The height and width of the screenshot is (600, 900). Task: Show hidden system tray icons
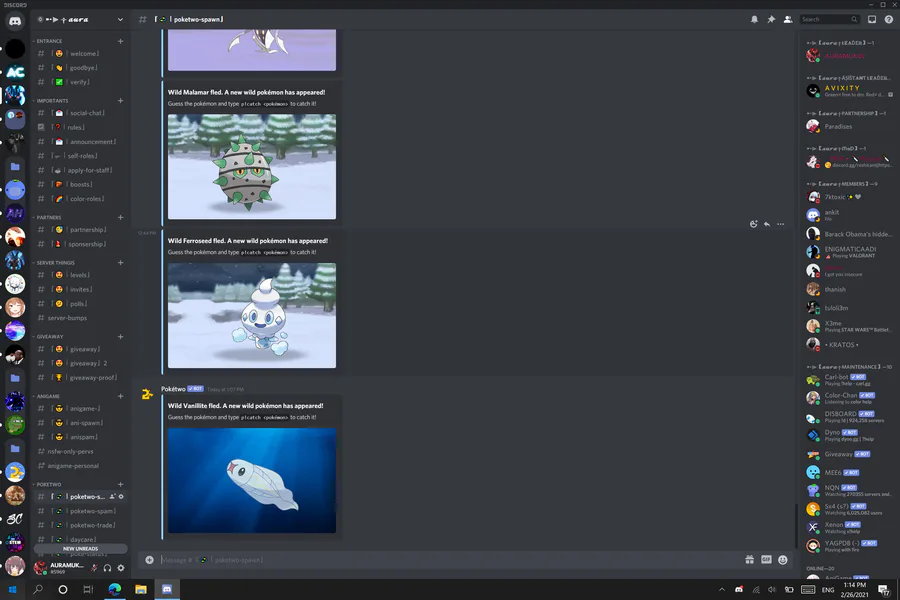(x=721, y=590)
